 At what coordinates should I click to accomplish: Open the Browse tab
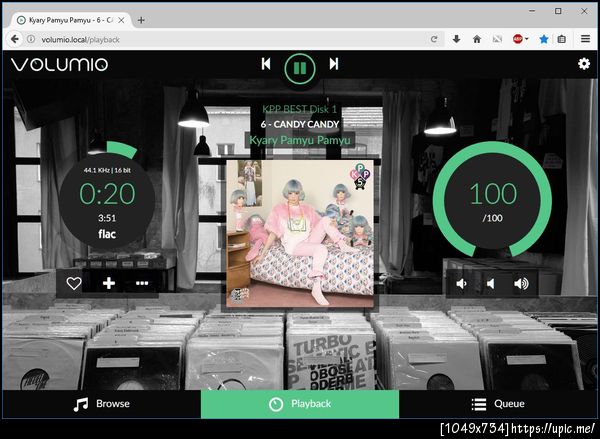coord(101,404)
